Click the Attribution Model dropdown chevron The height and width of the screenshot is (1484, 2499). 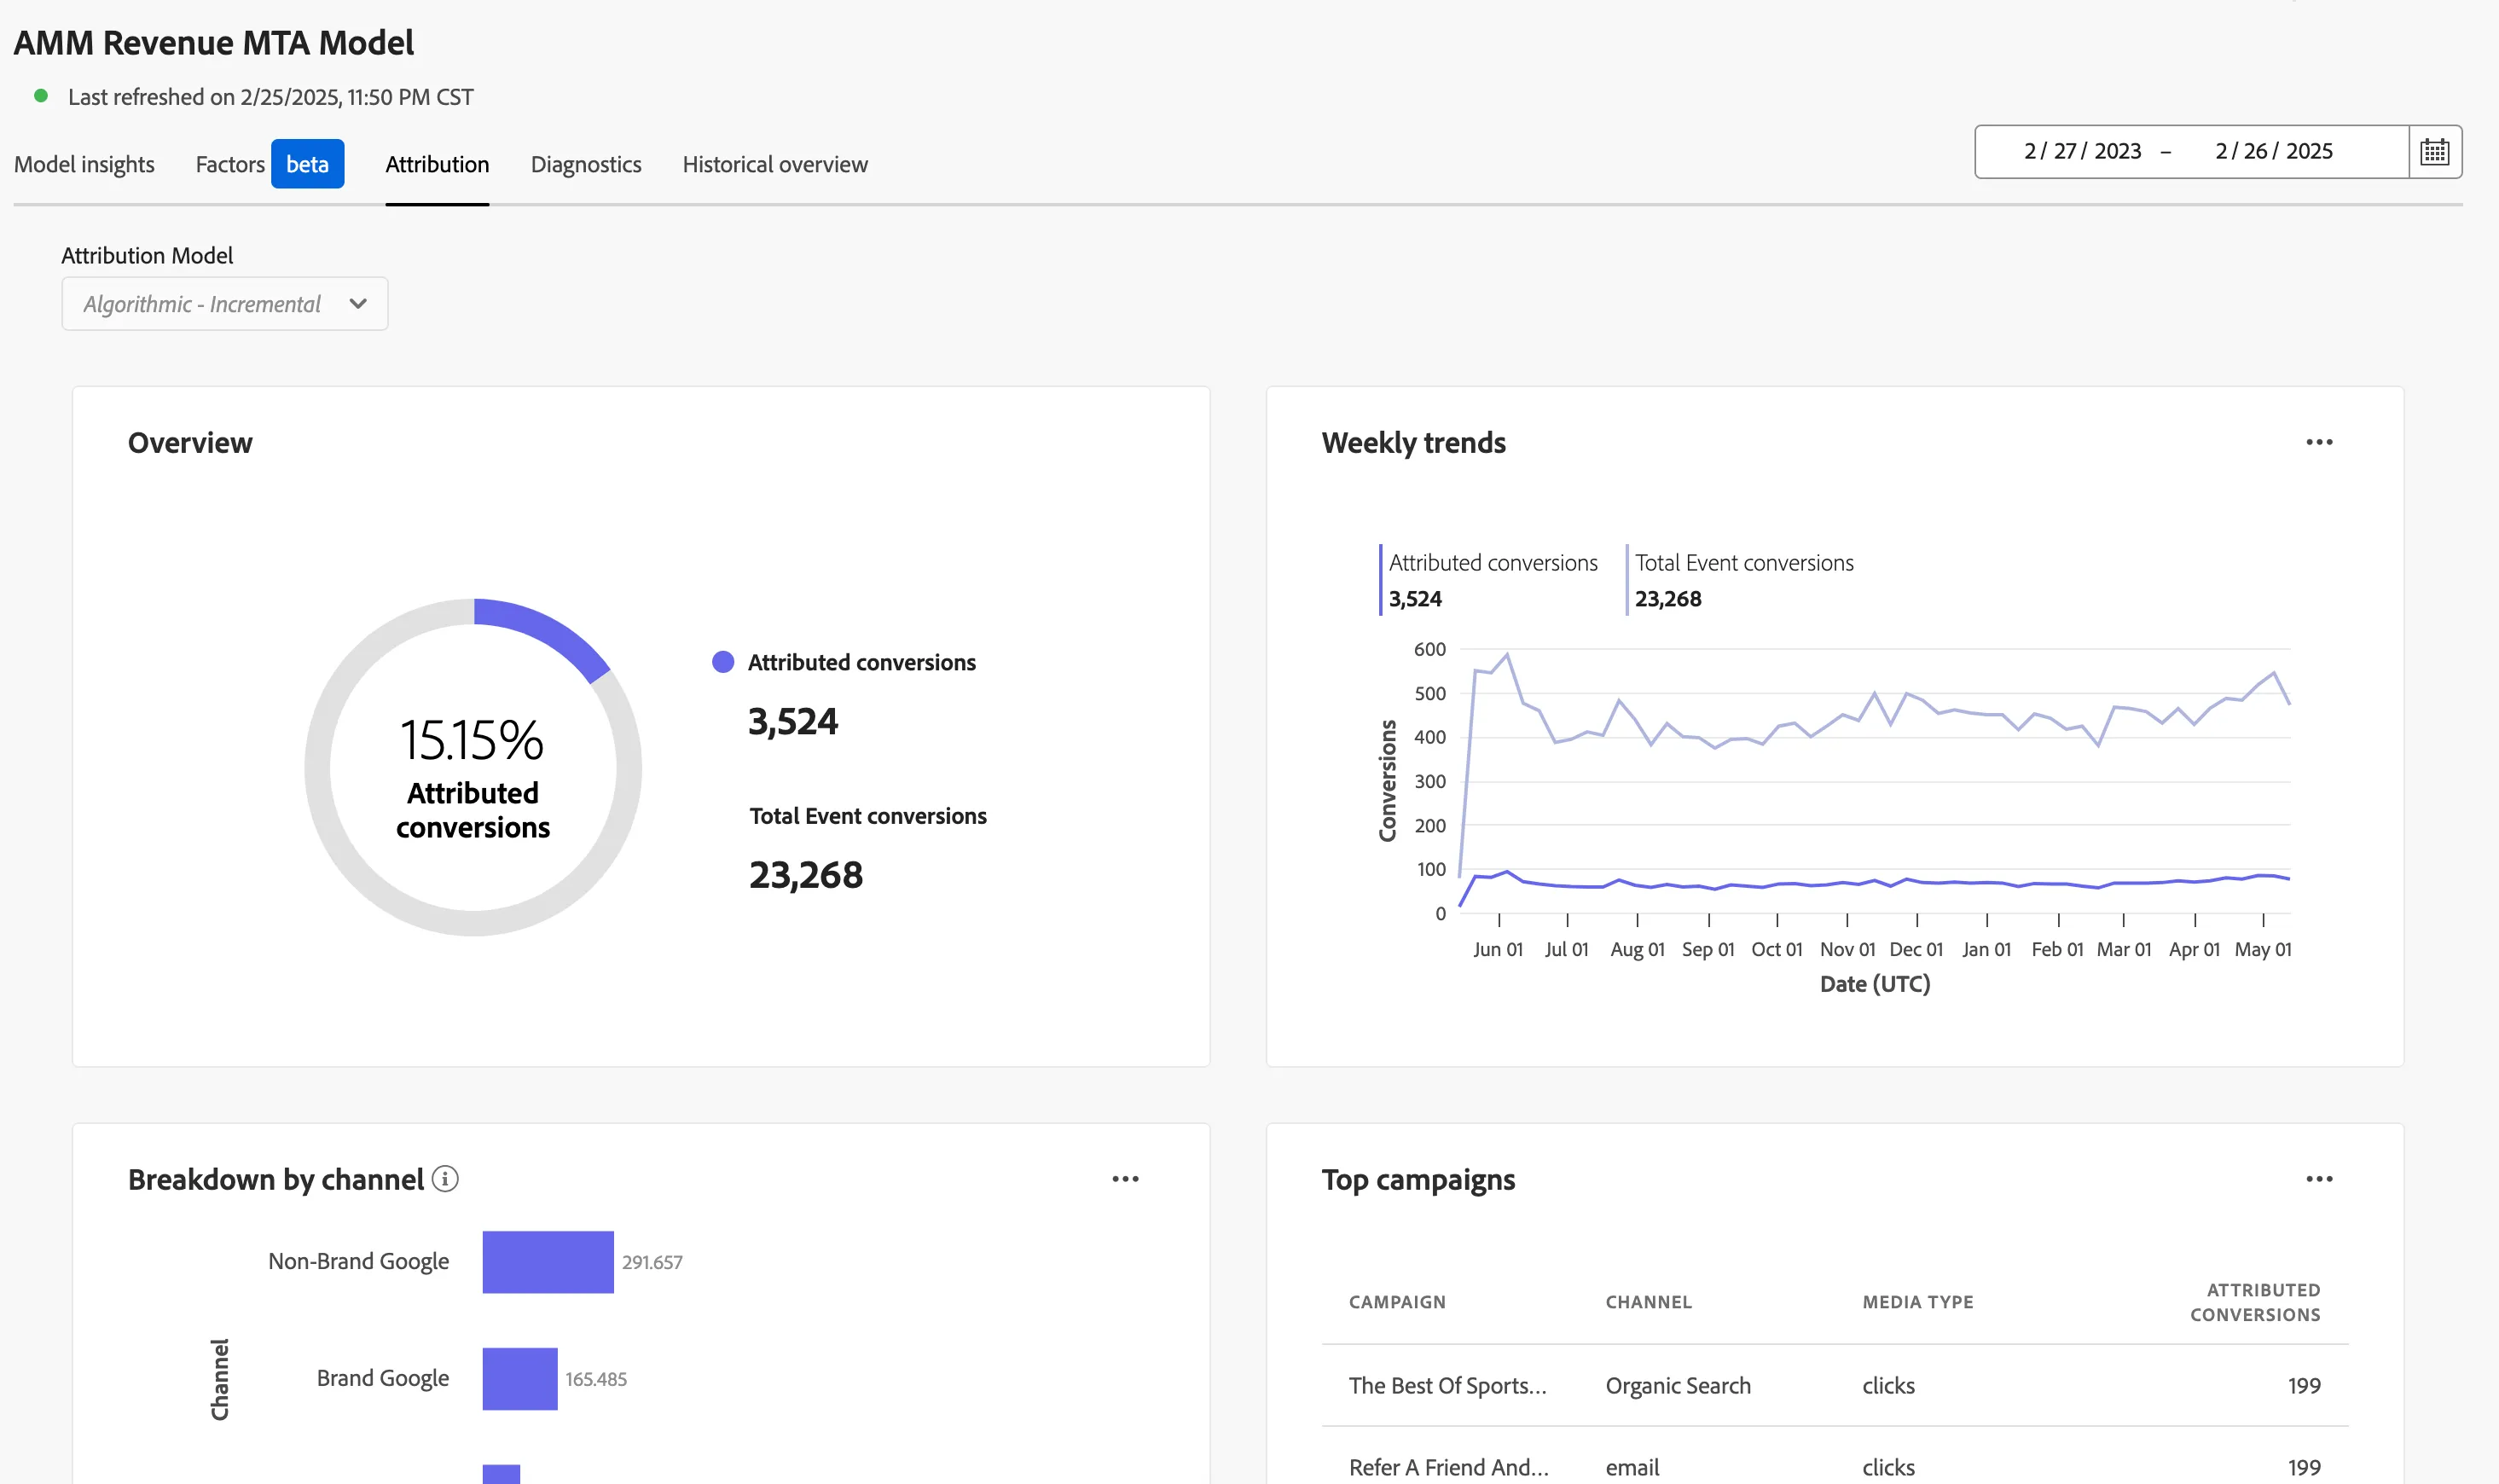[x=358, y=304]
